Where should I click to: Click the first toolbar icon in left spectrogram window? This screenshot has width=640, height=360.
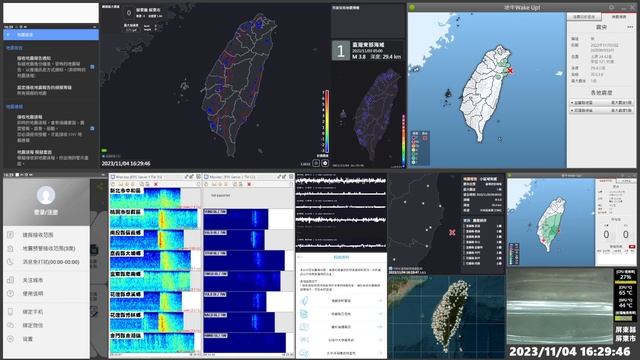[113, 184]
